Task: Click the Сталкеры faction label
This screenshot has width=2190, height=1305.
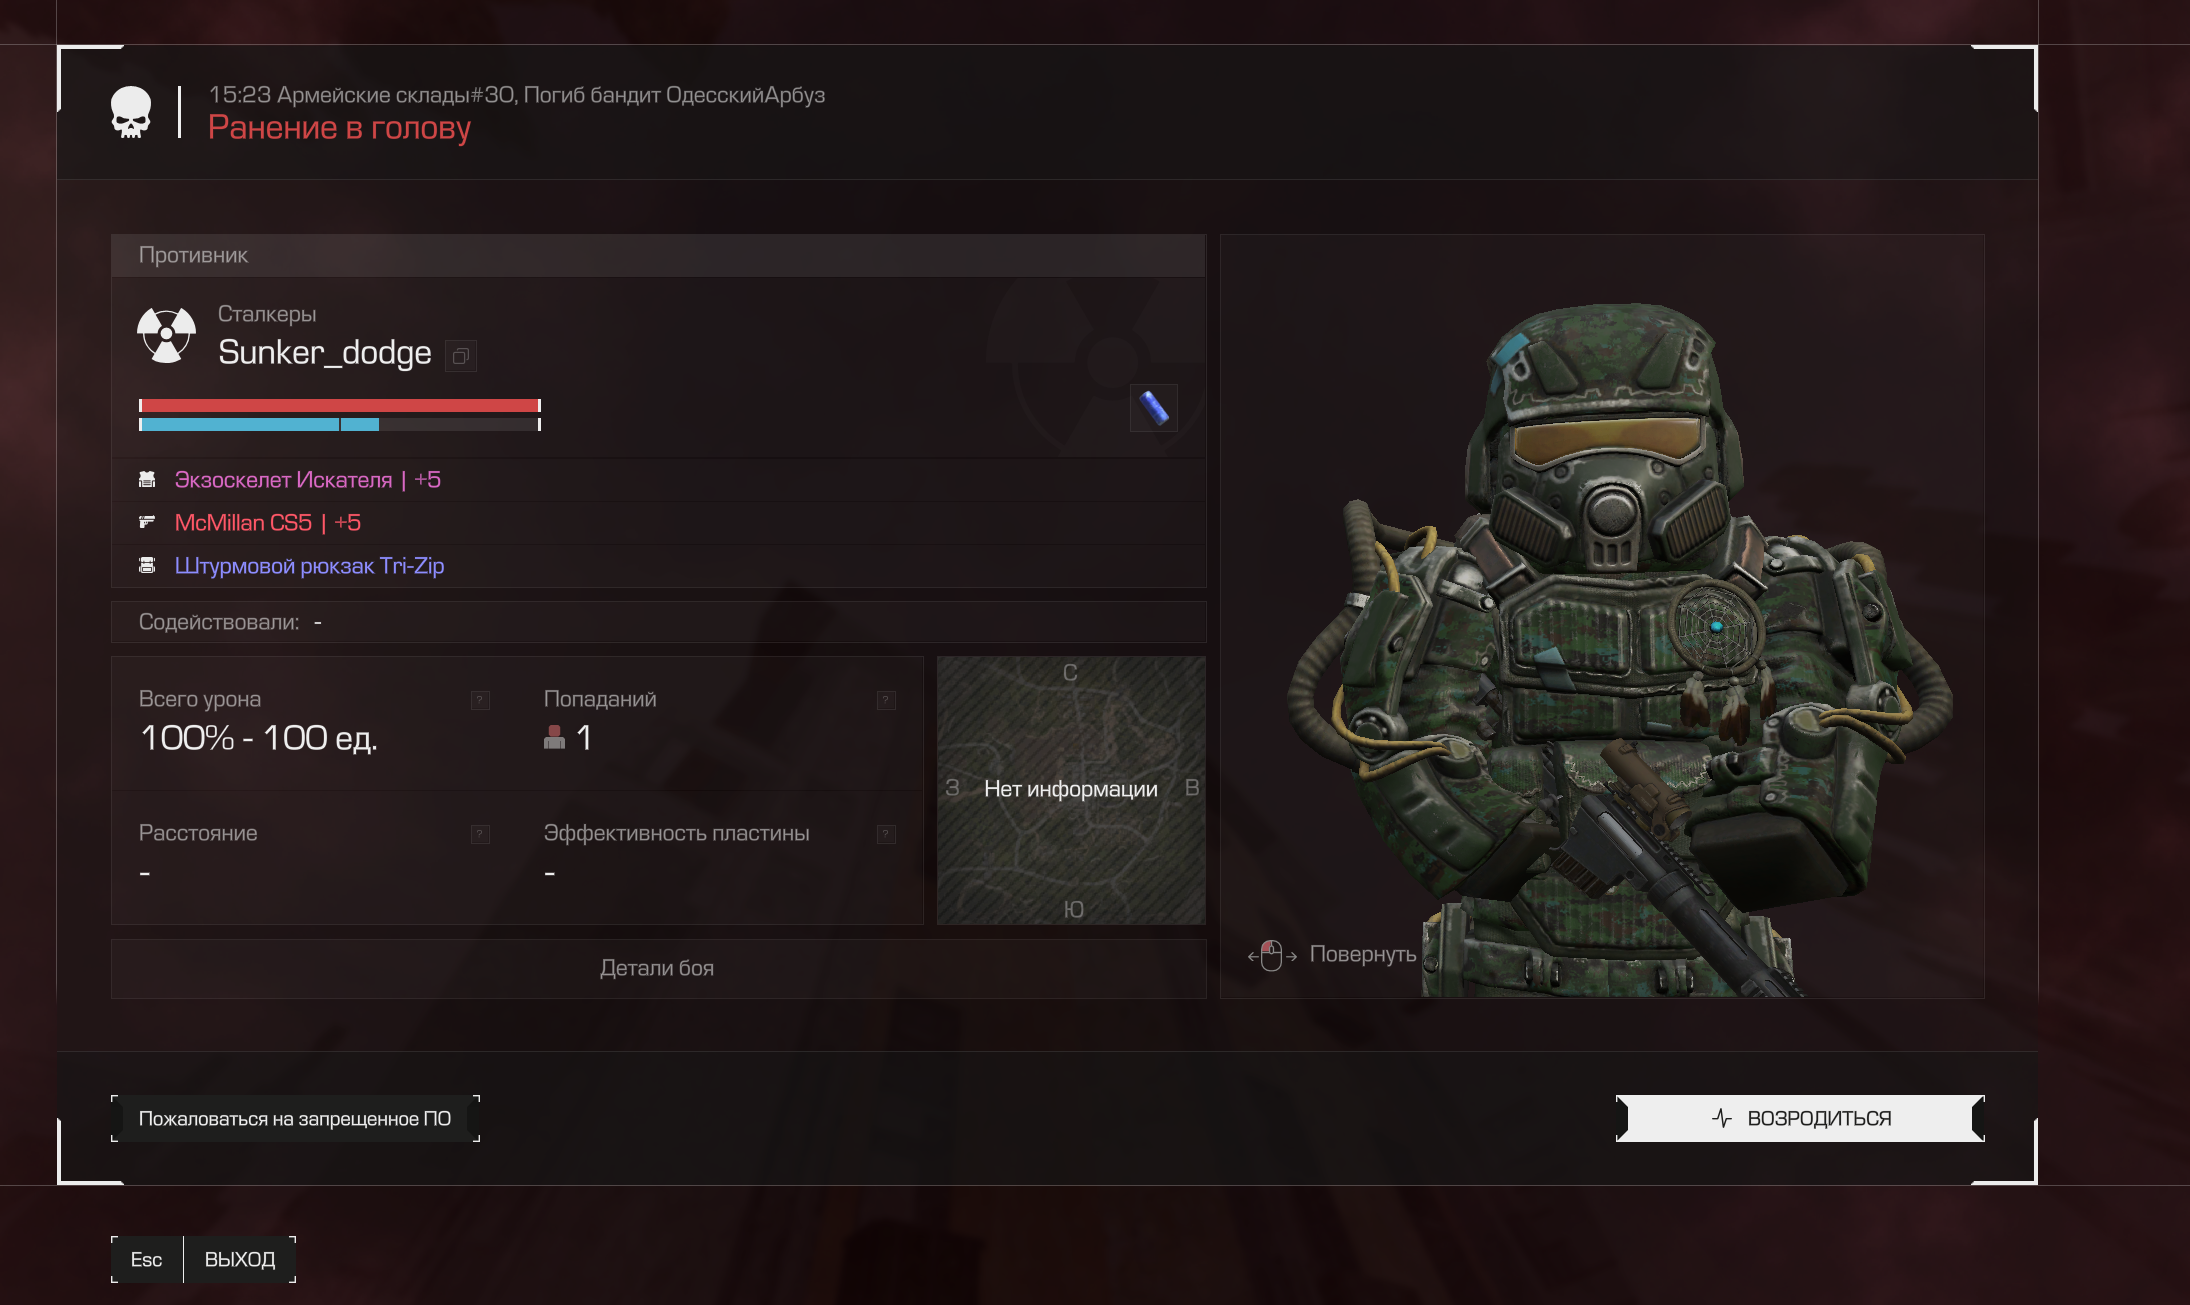Action: coord(267,314)
